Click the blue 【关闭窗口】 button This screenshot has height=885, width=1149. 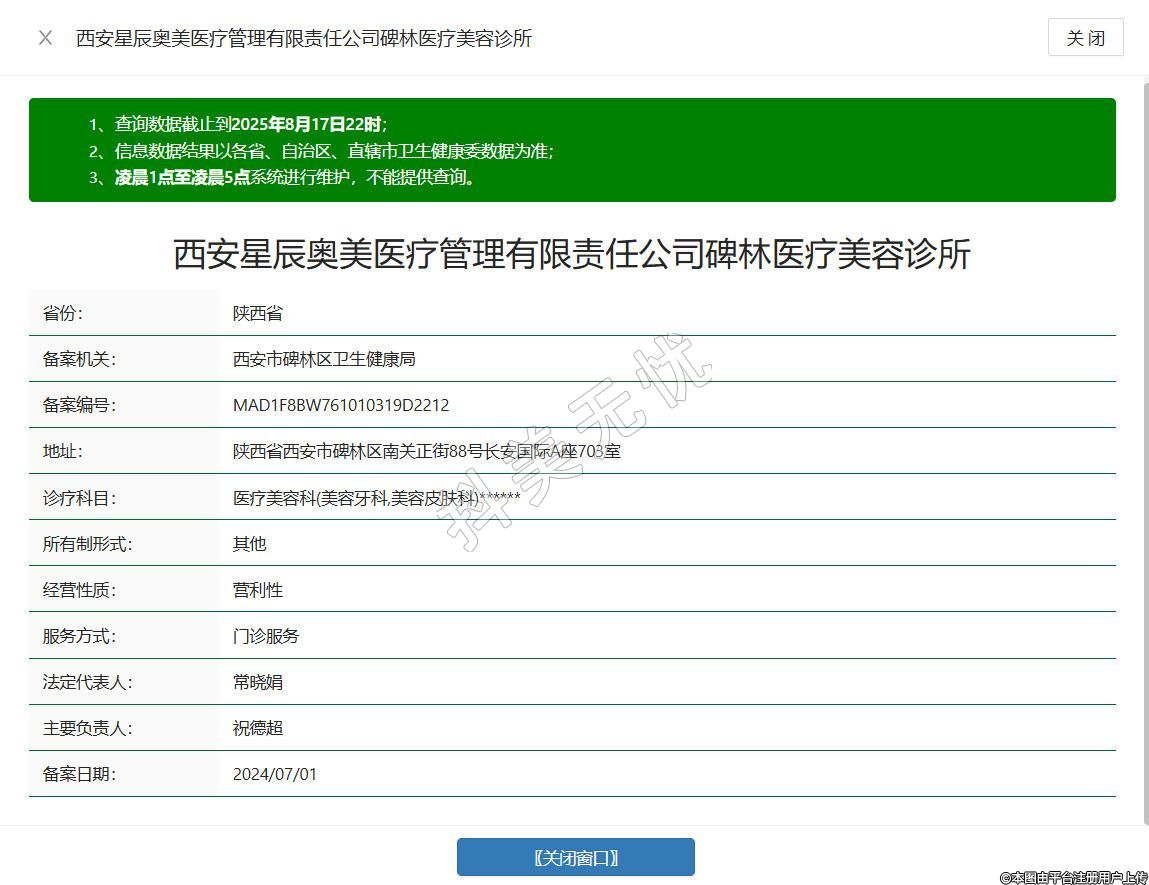coord(575,857)
